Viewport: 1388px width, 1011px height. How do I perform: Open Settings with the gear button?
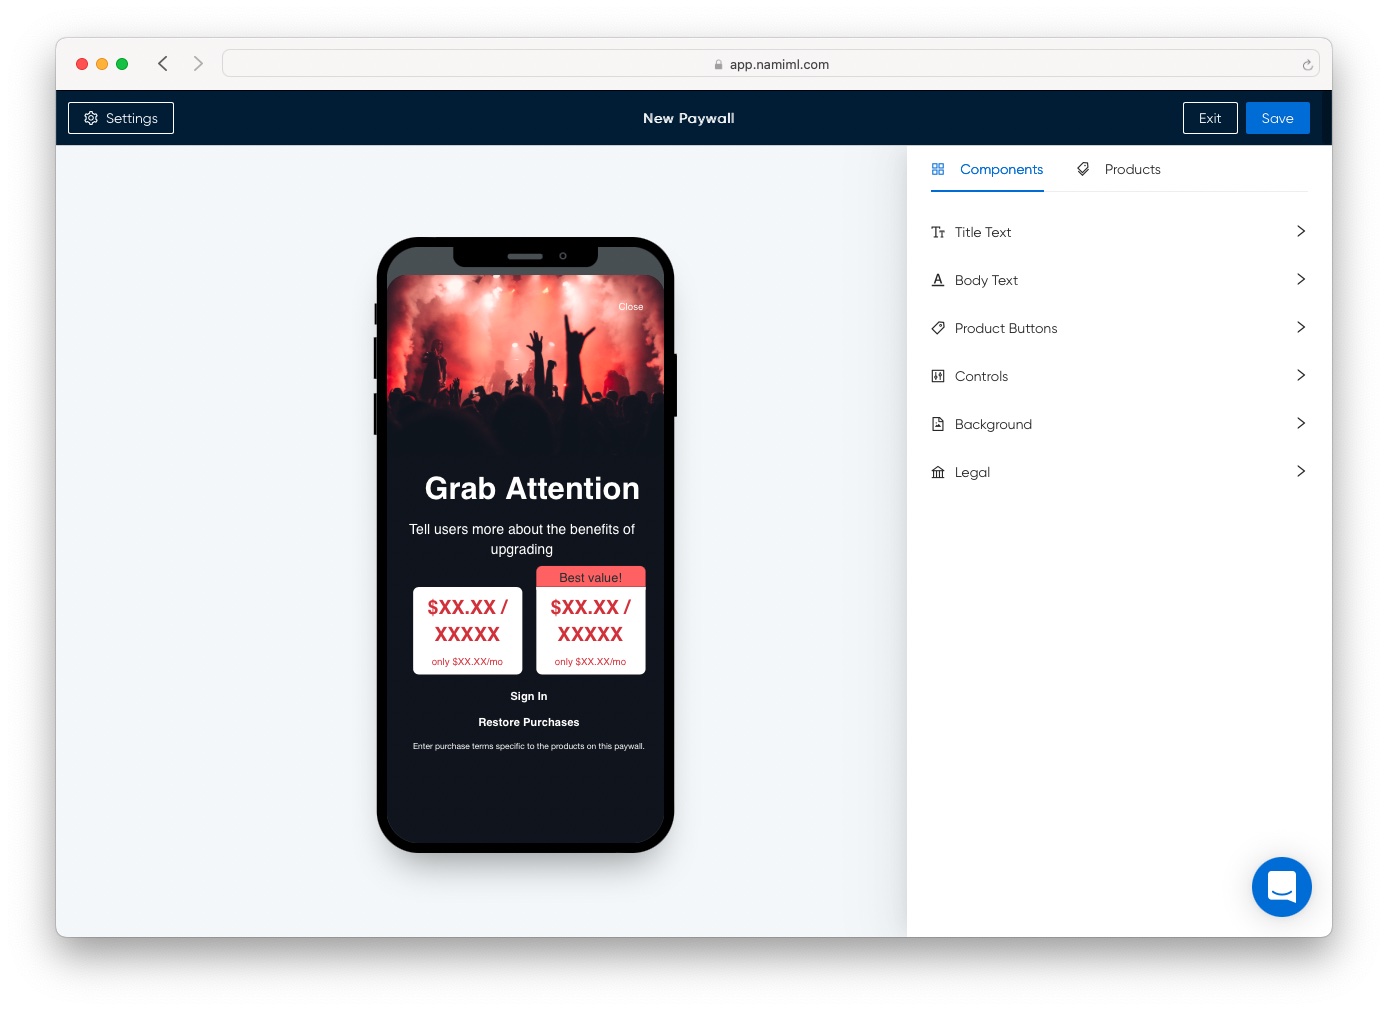click(121, 118)
